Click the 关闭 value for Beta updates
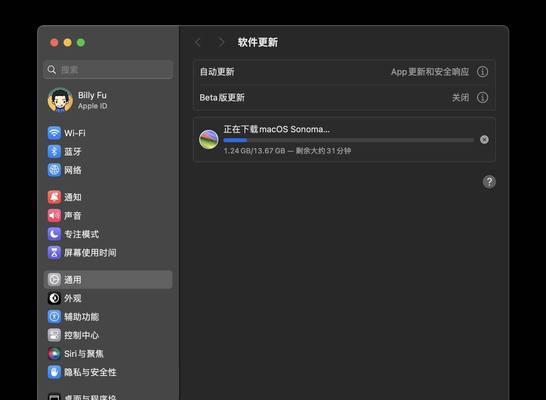Image resolution: width=546 pixels, height=400 pixels. click(460, 97)
